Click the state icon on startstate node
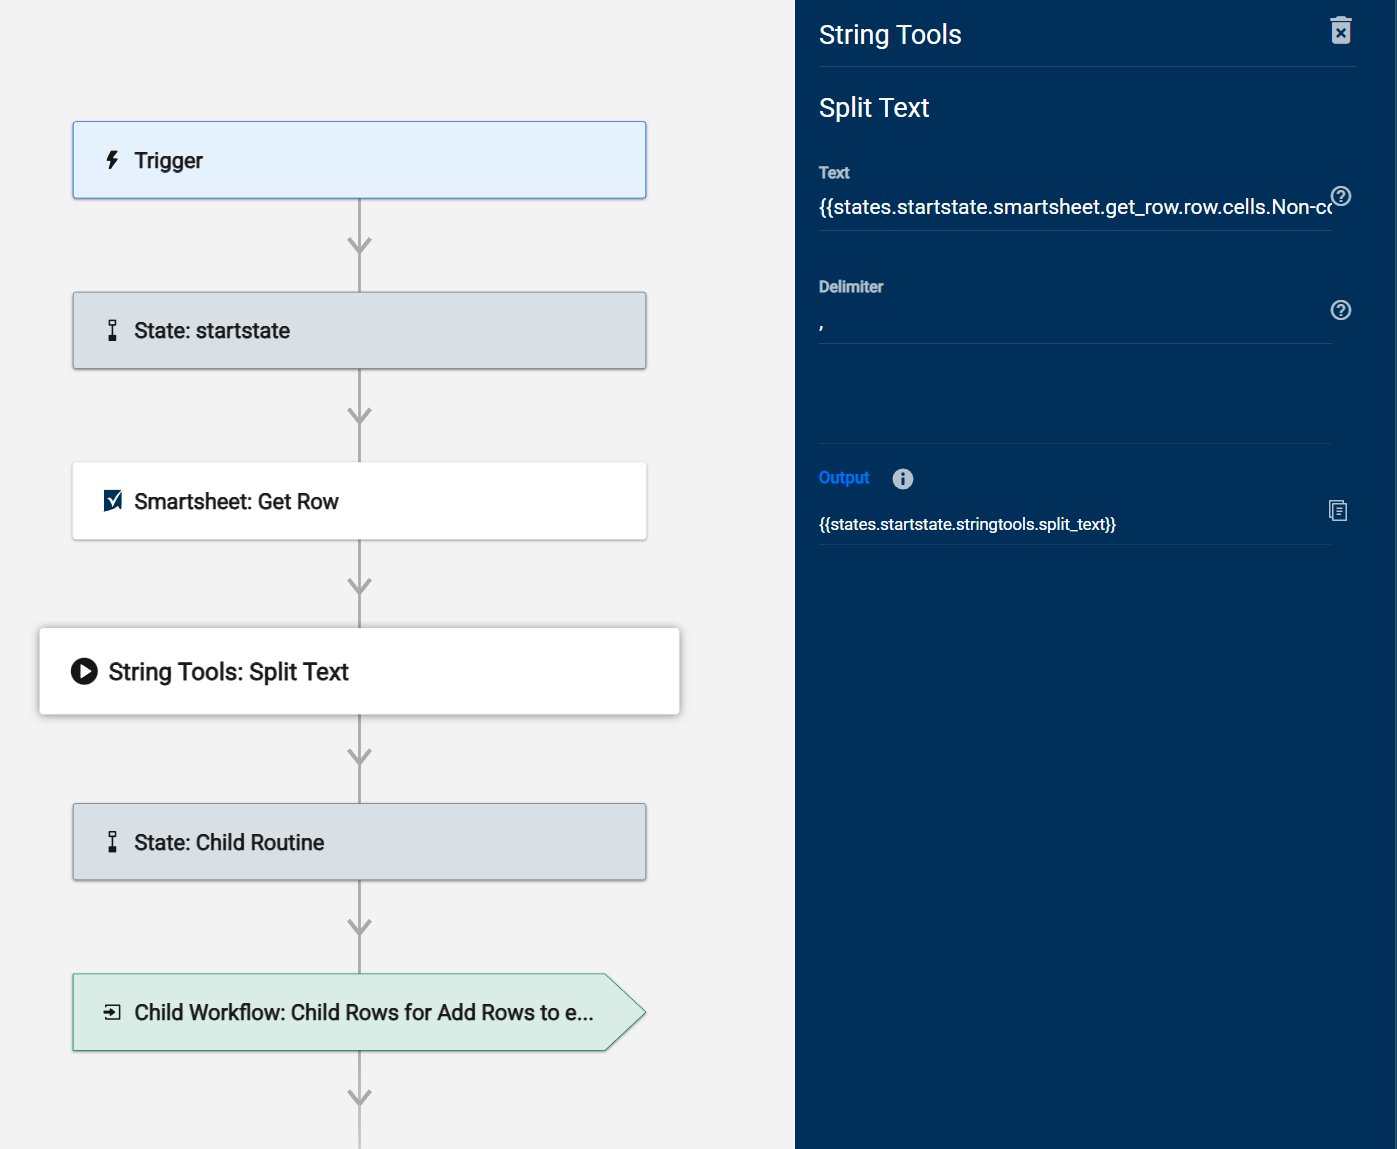Image resolution: width=1397 pixels, height=1149 pixels. 113,331
